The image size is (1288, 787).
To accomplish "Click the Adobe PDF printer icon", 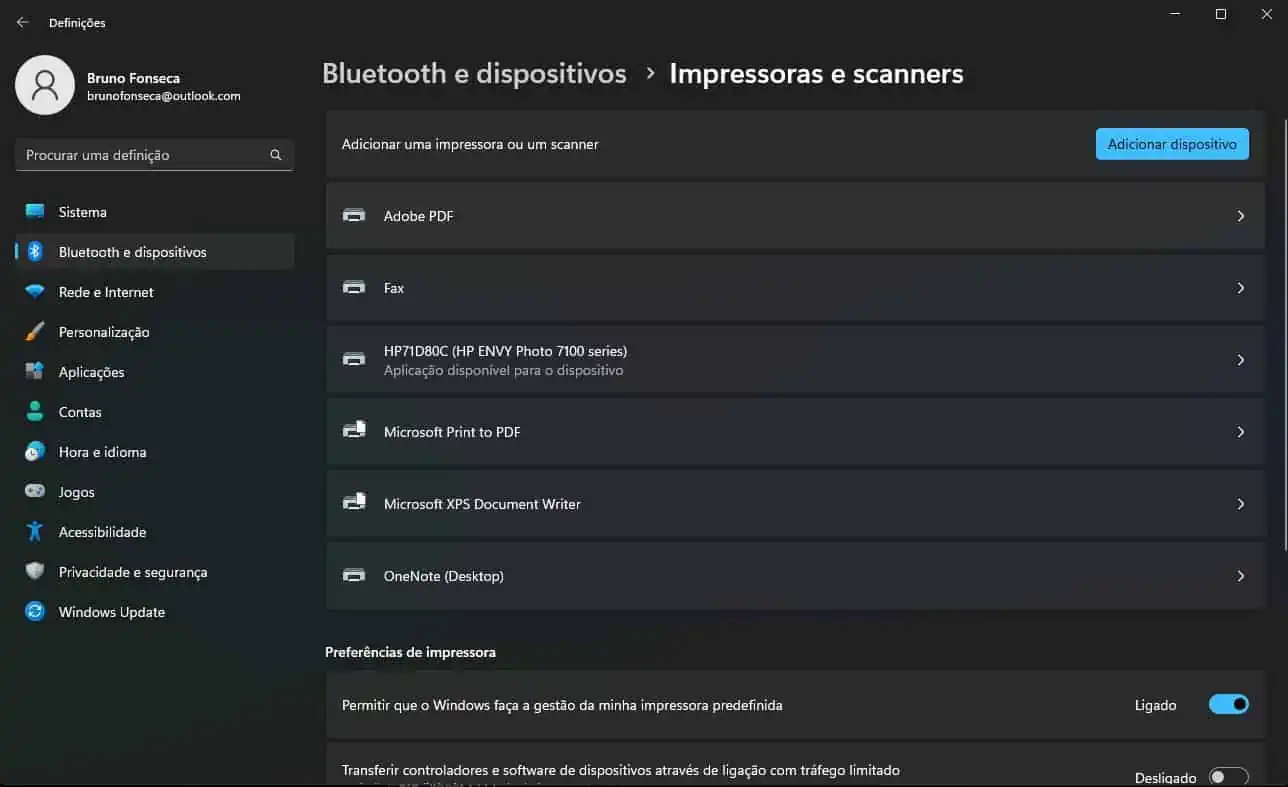I will pyautogui.click(x=354, y=216).
